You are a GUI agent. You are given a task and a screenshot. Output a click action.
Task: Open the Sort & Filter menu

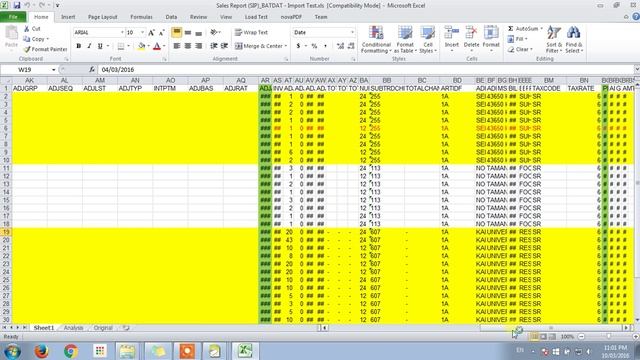(554, 39)
